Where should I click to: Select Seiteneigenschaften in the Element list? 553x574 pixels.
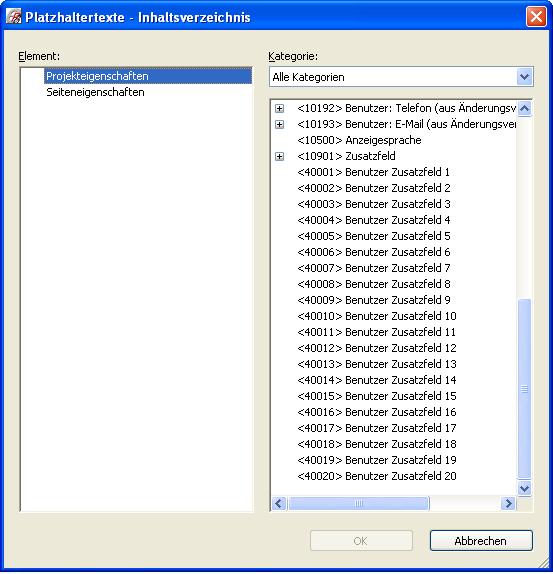pos(95,92)
